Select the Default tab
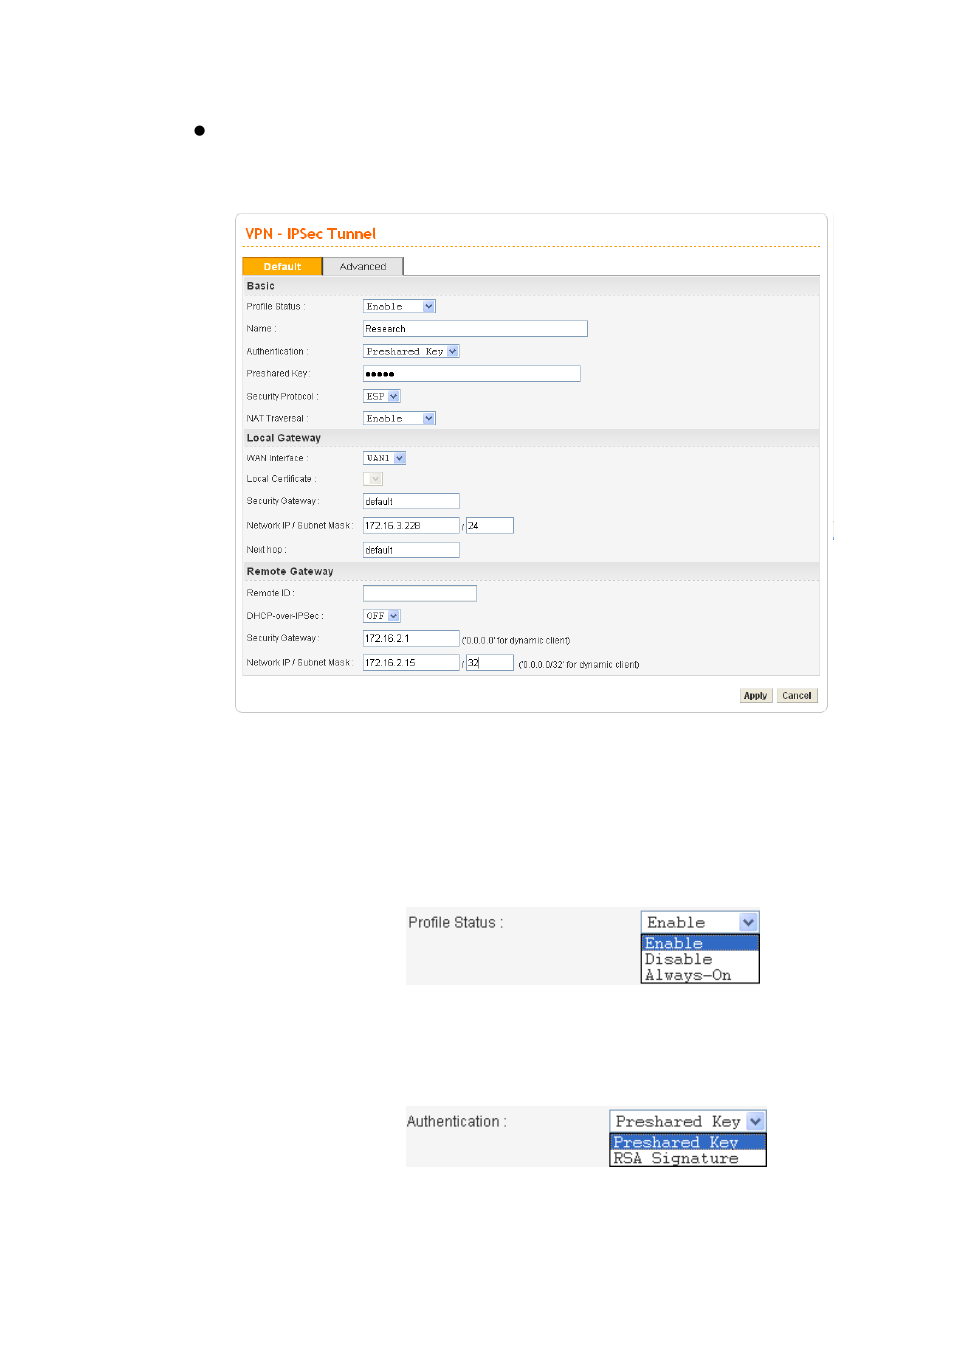 pyautogui.click(x=282, y=266)
